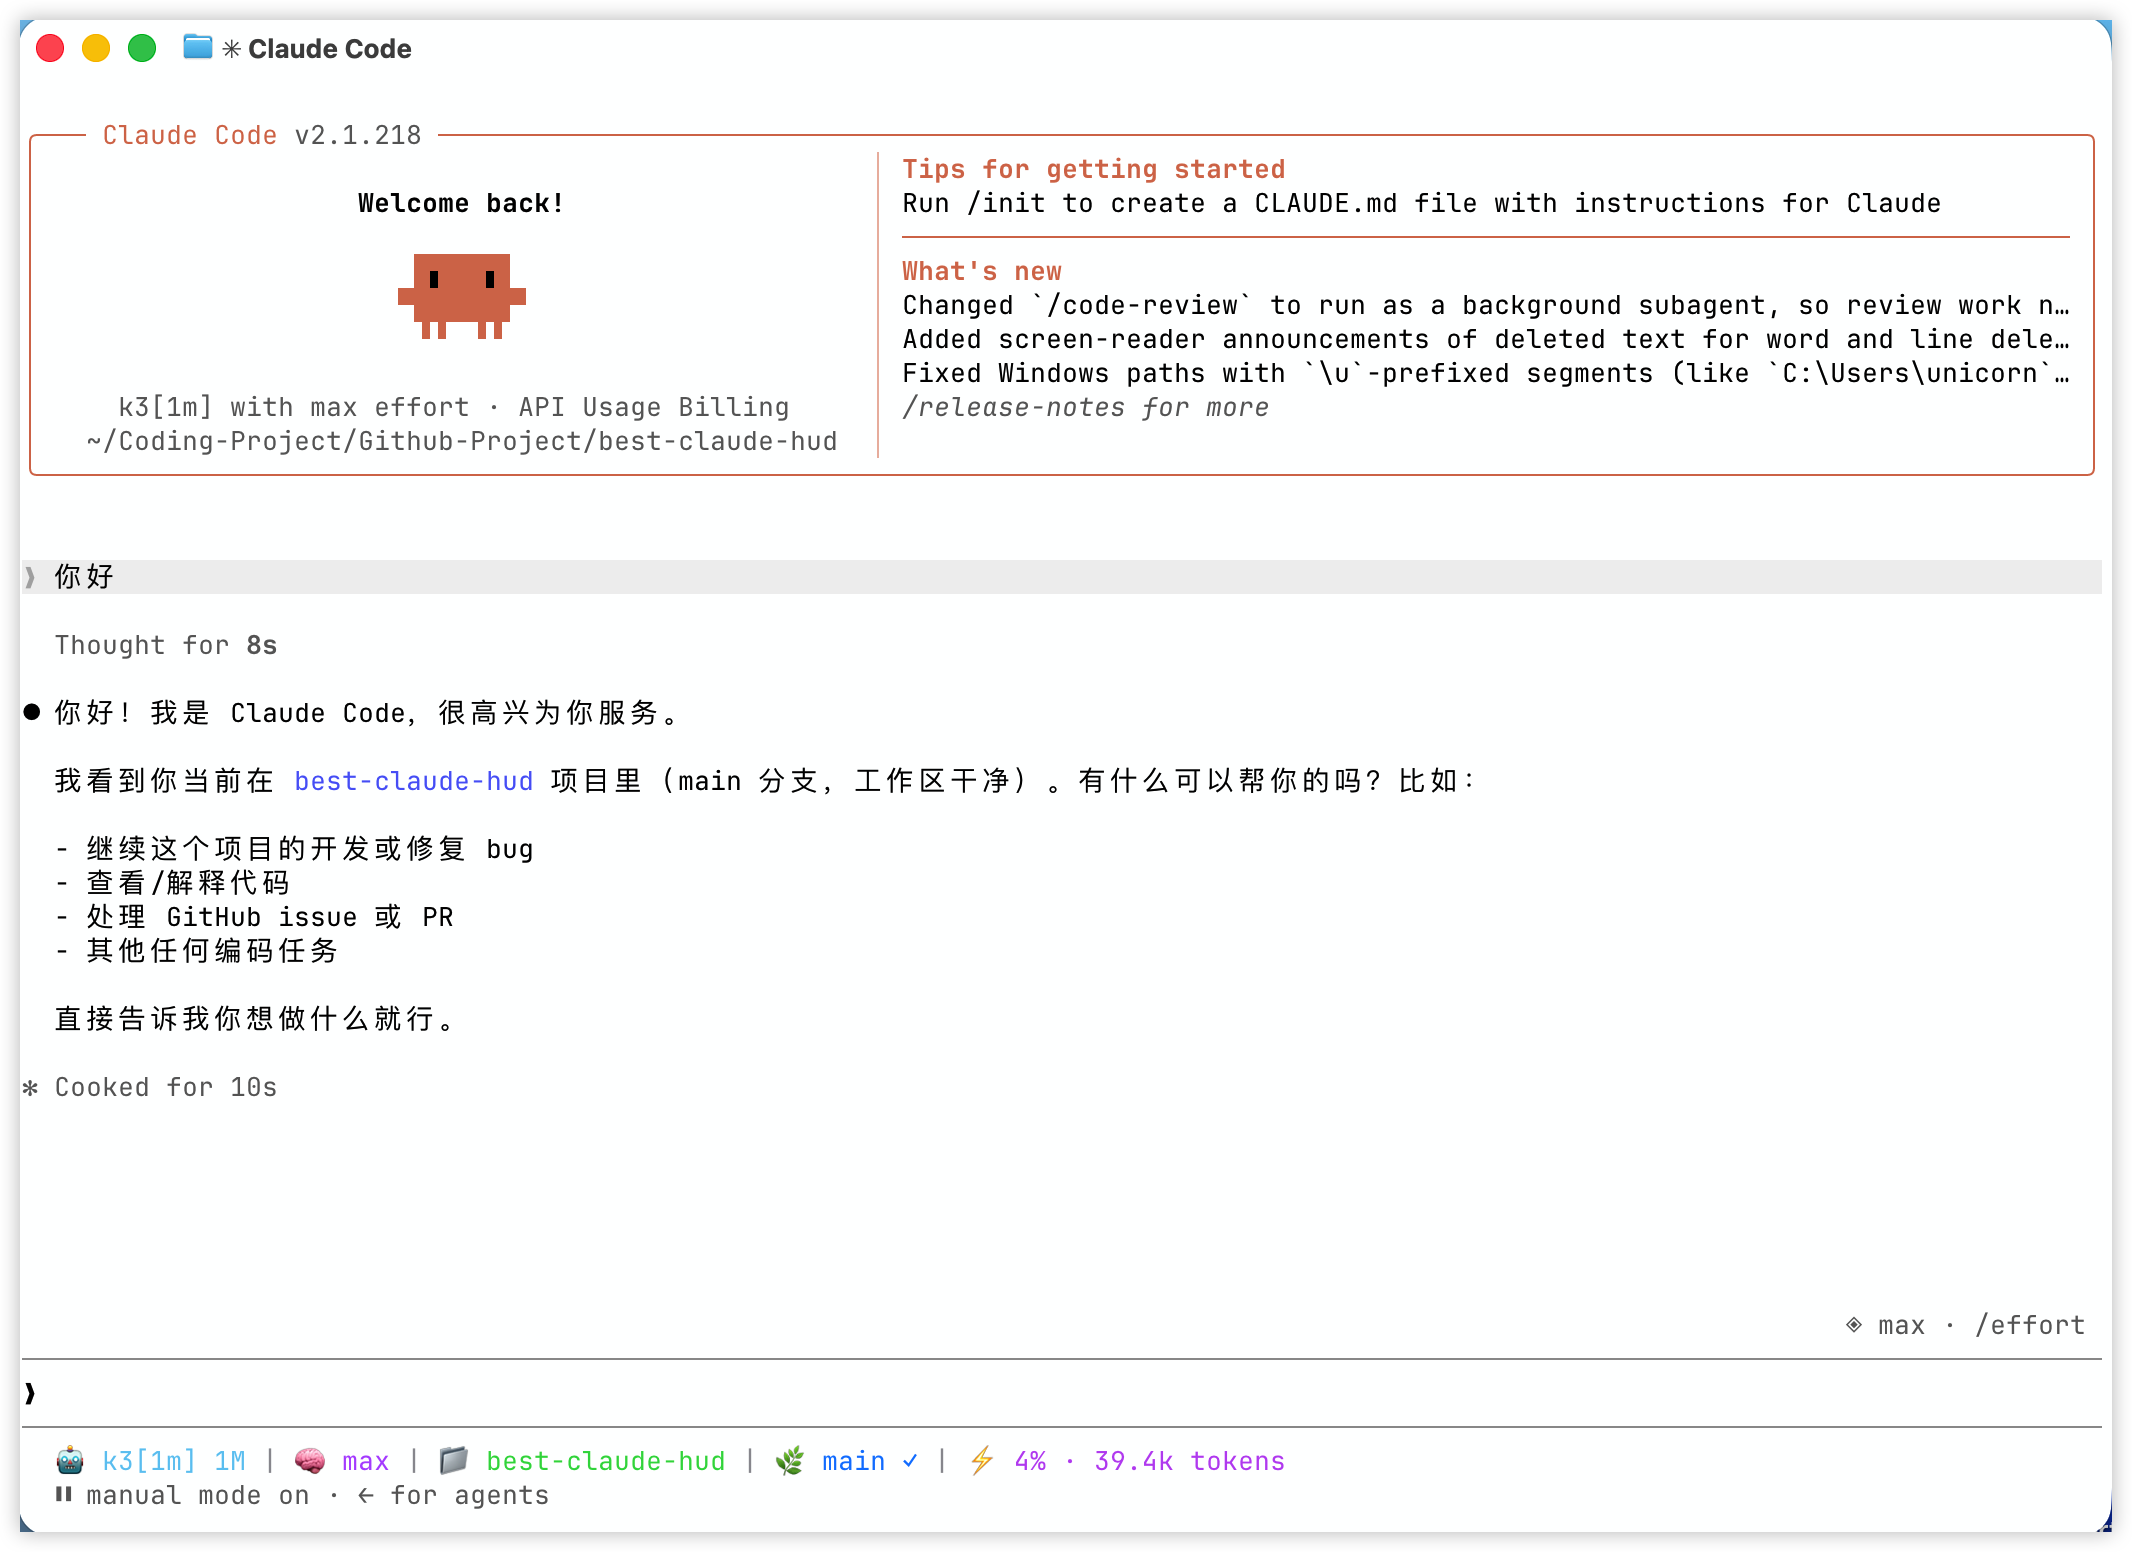This screenshot has width=2132, height=1552.
Task: Click the green best-claude-hud label in status line
Action: [606, 1461]
